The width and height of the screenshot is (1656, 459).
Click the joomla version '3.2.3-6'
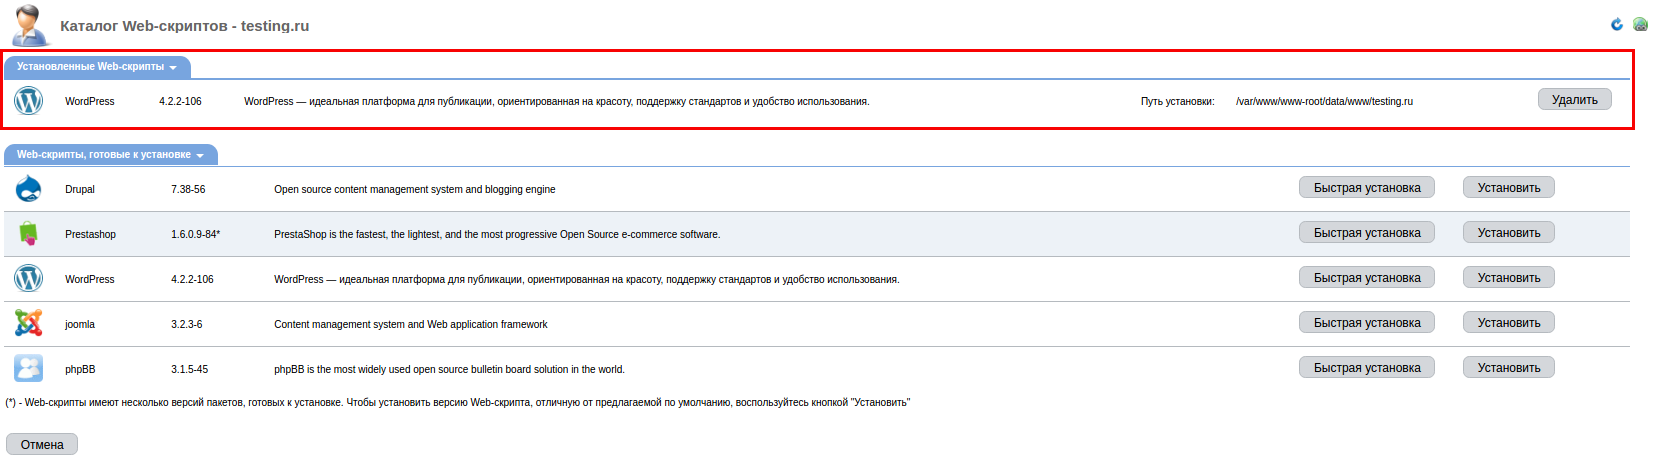click(x=187, y=324)
